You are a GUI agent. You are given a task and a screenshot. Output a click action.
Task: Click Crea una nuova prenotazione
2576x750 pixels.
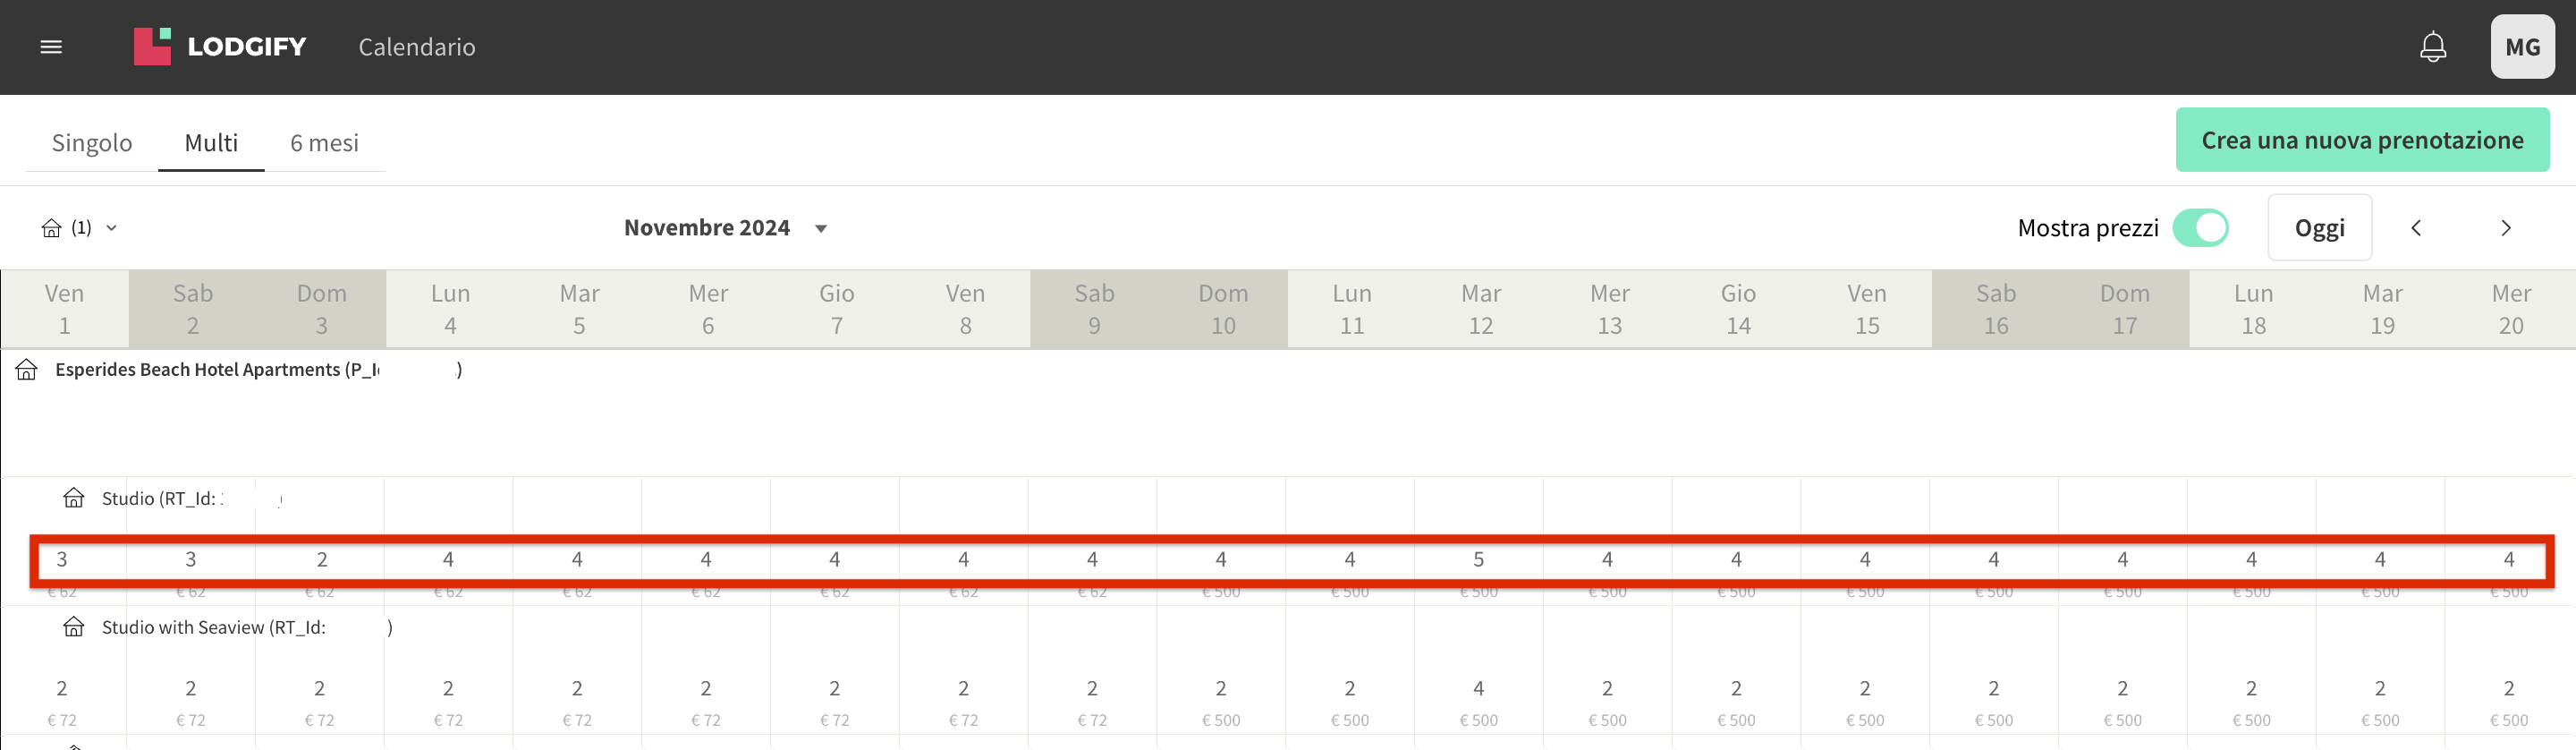[2362, 139]
